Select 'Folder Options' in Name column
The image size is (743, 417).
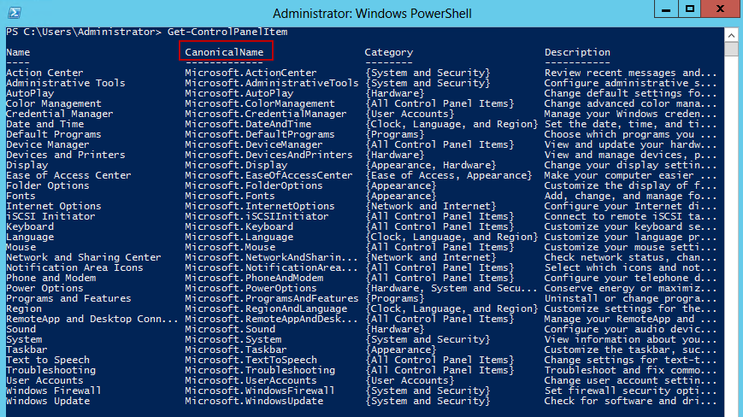coord(47,186)
